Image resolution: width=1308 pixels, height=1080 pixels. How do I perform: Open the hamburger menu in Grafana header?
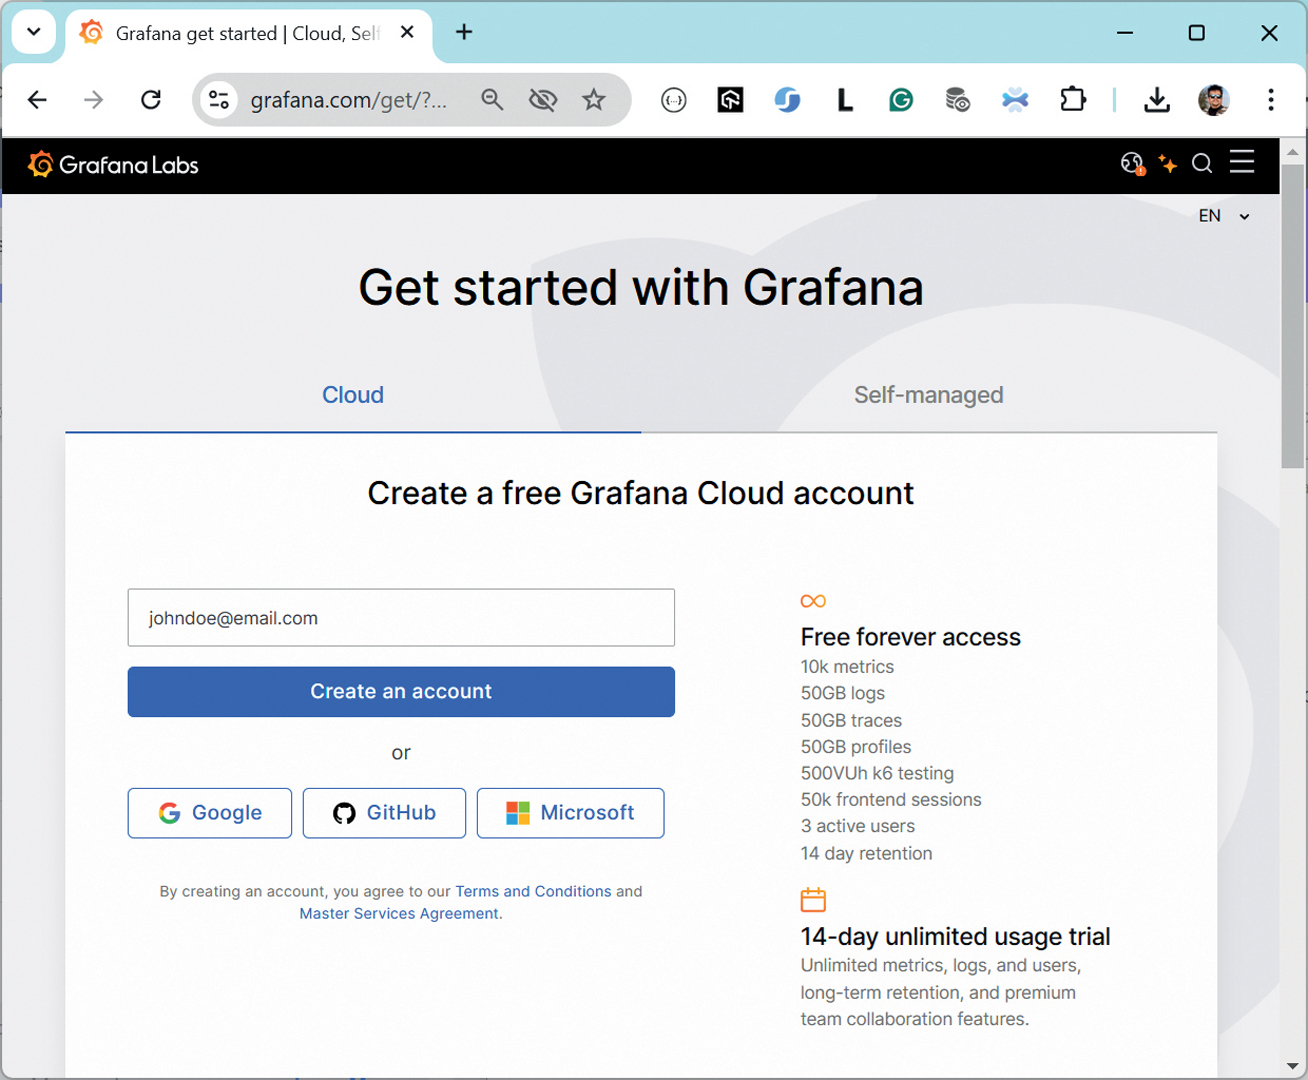[x=1242, y=162]
